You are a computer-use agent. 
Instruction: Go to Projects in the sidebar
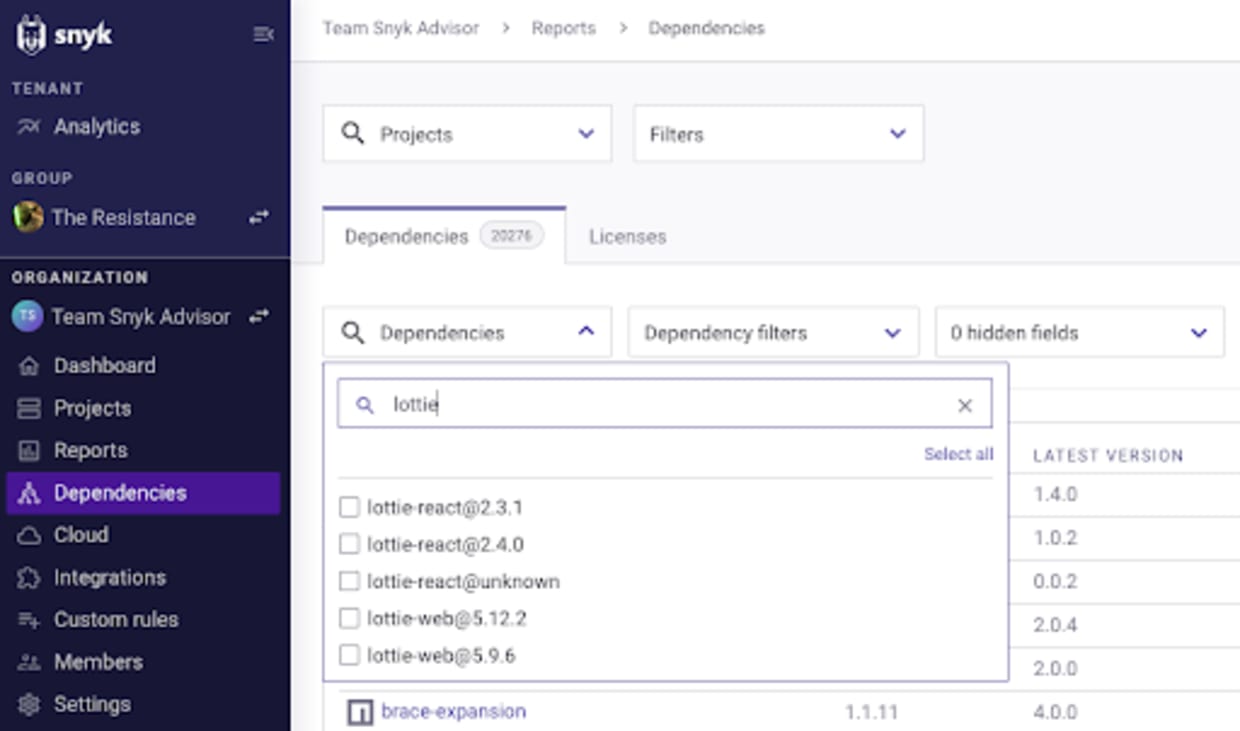point(92,408)
